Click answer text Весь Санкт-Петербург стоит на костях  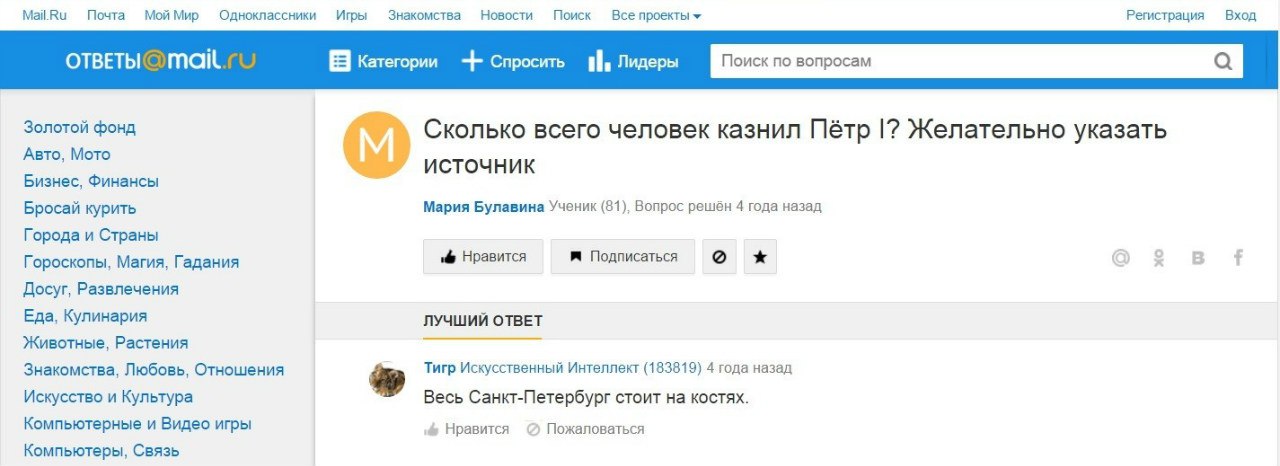click(x=586, y=397)
